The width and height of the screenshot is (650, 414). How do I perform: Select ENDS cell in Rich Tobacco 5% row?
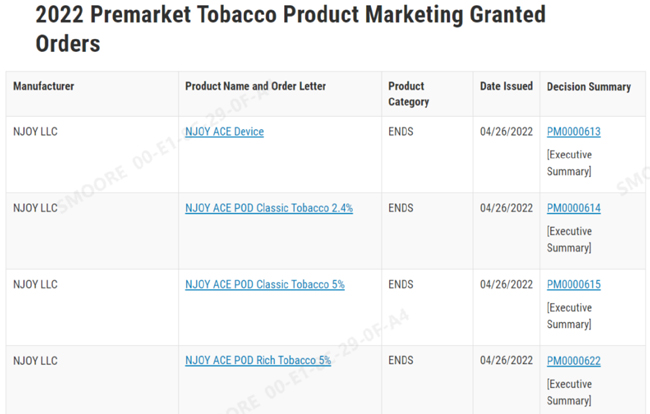[x=400, y=360]
